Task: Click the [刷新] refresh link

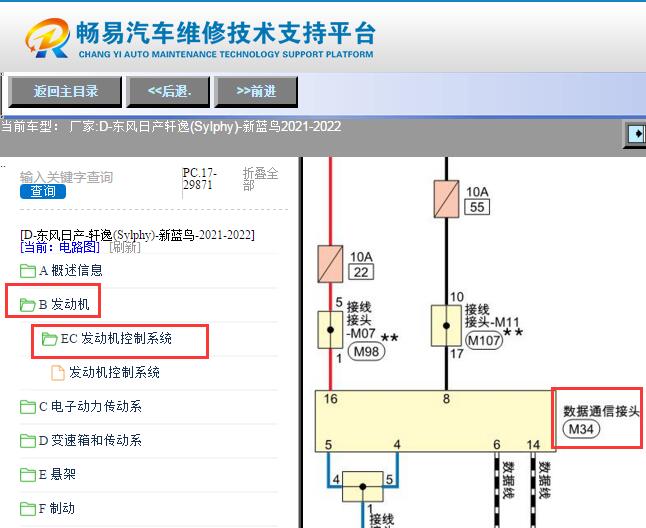Action: click(x=125, y=247)
